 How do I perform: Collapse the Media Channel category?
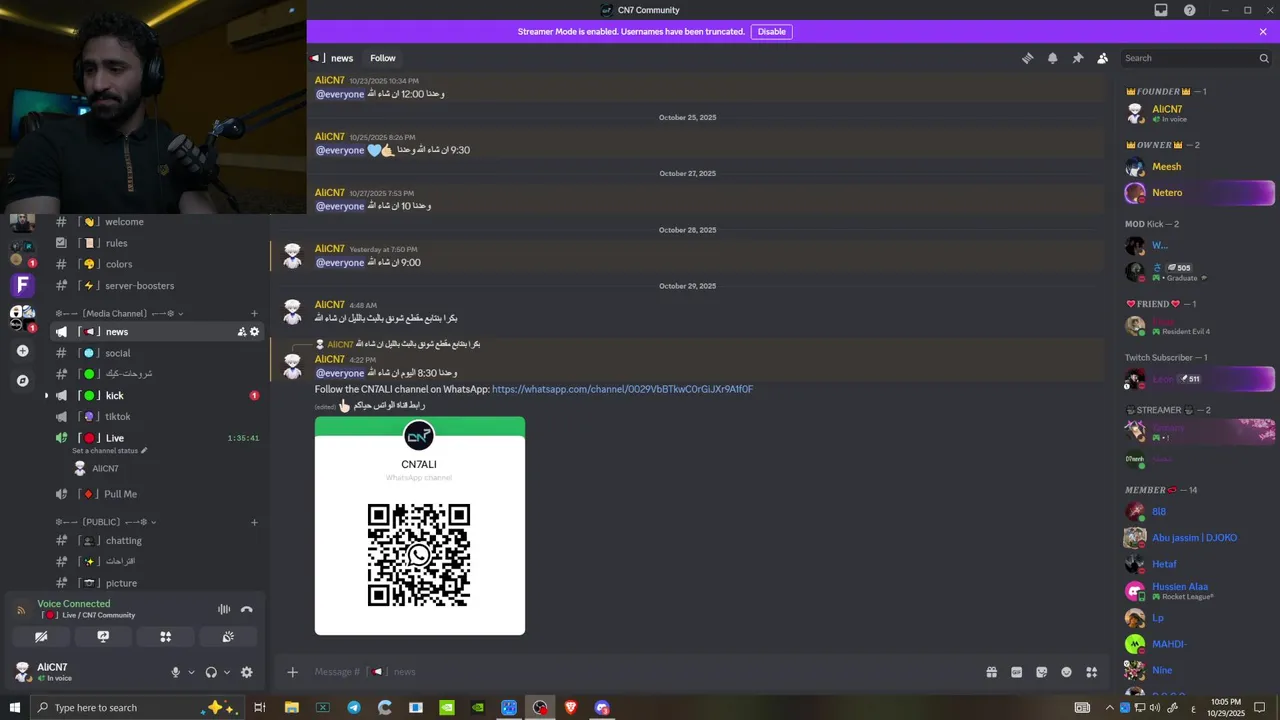point(120,314)
